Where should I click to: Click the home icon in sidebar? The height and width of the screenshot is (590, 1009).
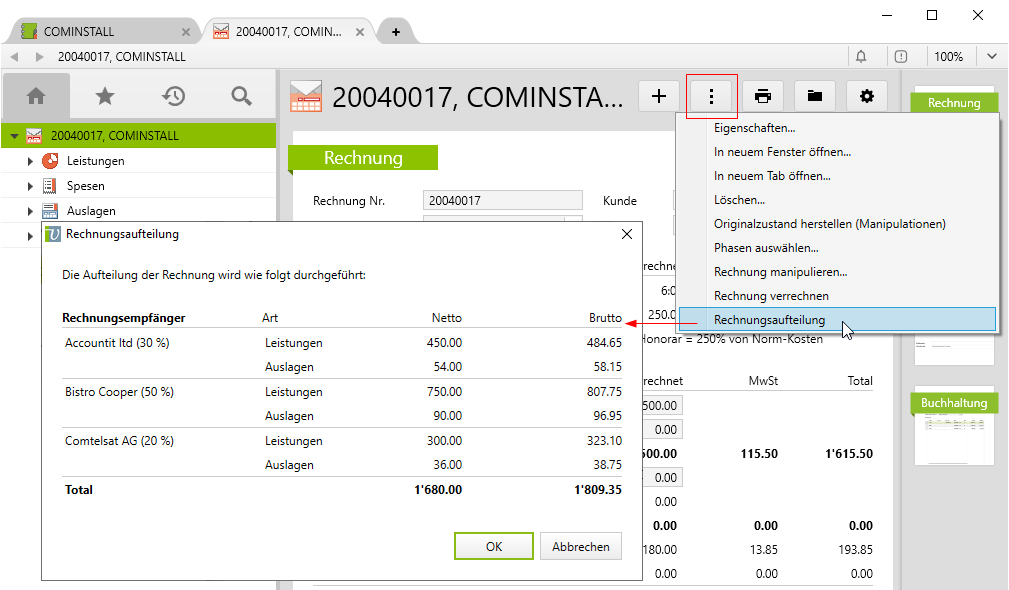click(x=37, y=96)
